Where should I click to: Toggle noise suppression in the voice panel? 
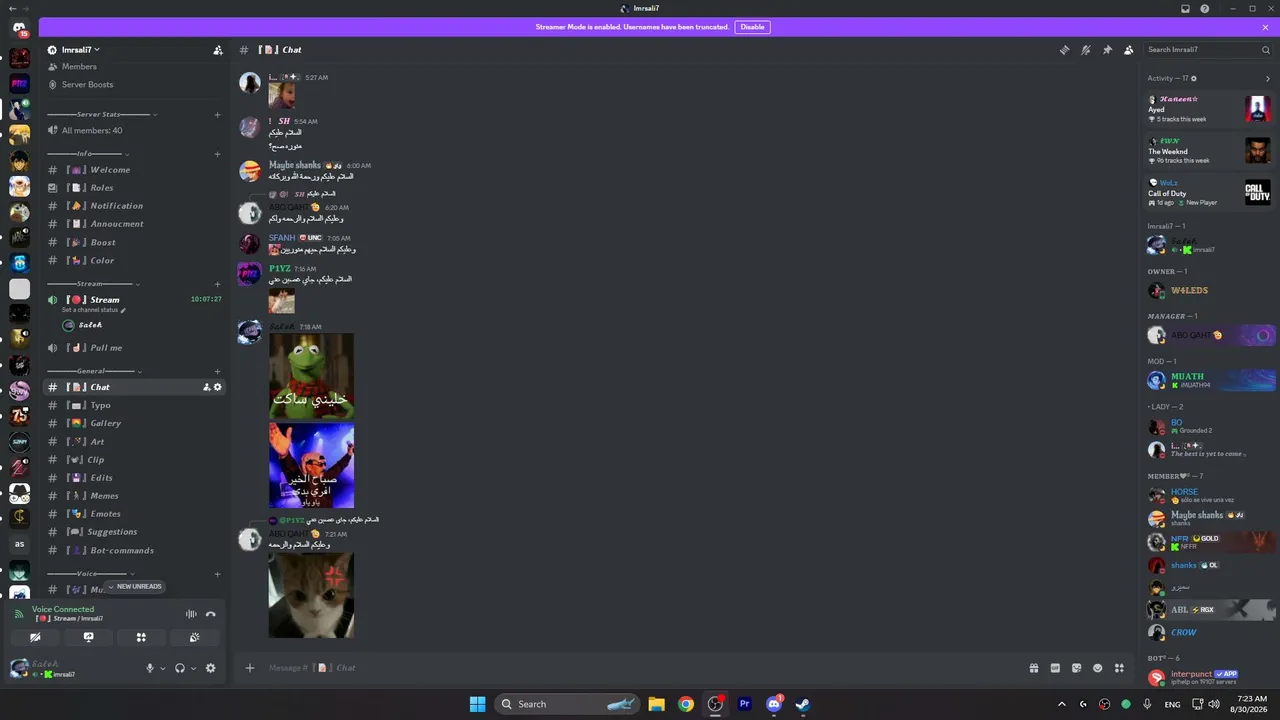click(191, 614)
